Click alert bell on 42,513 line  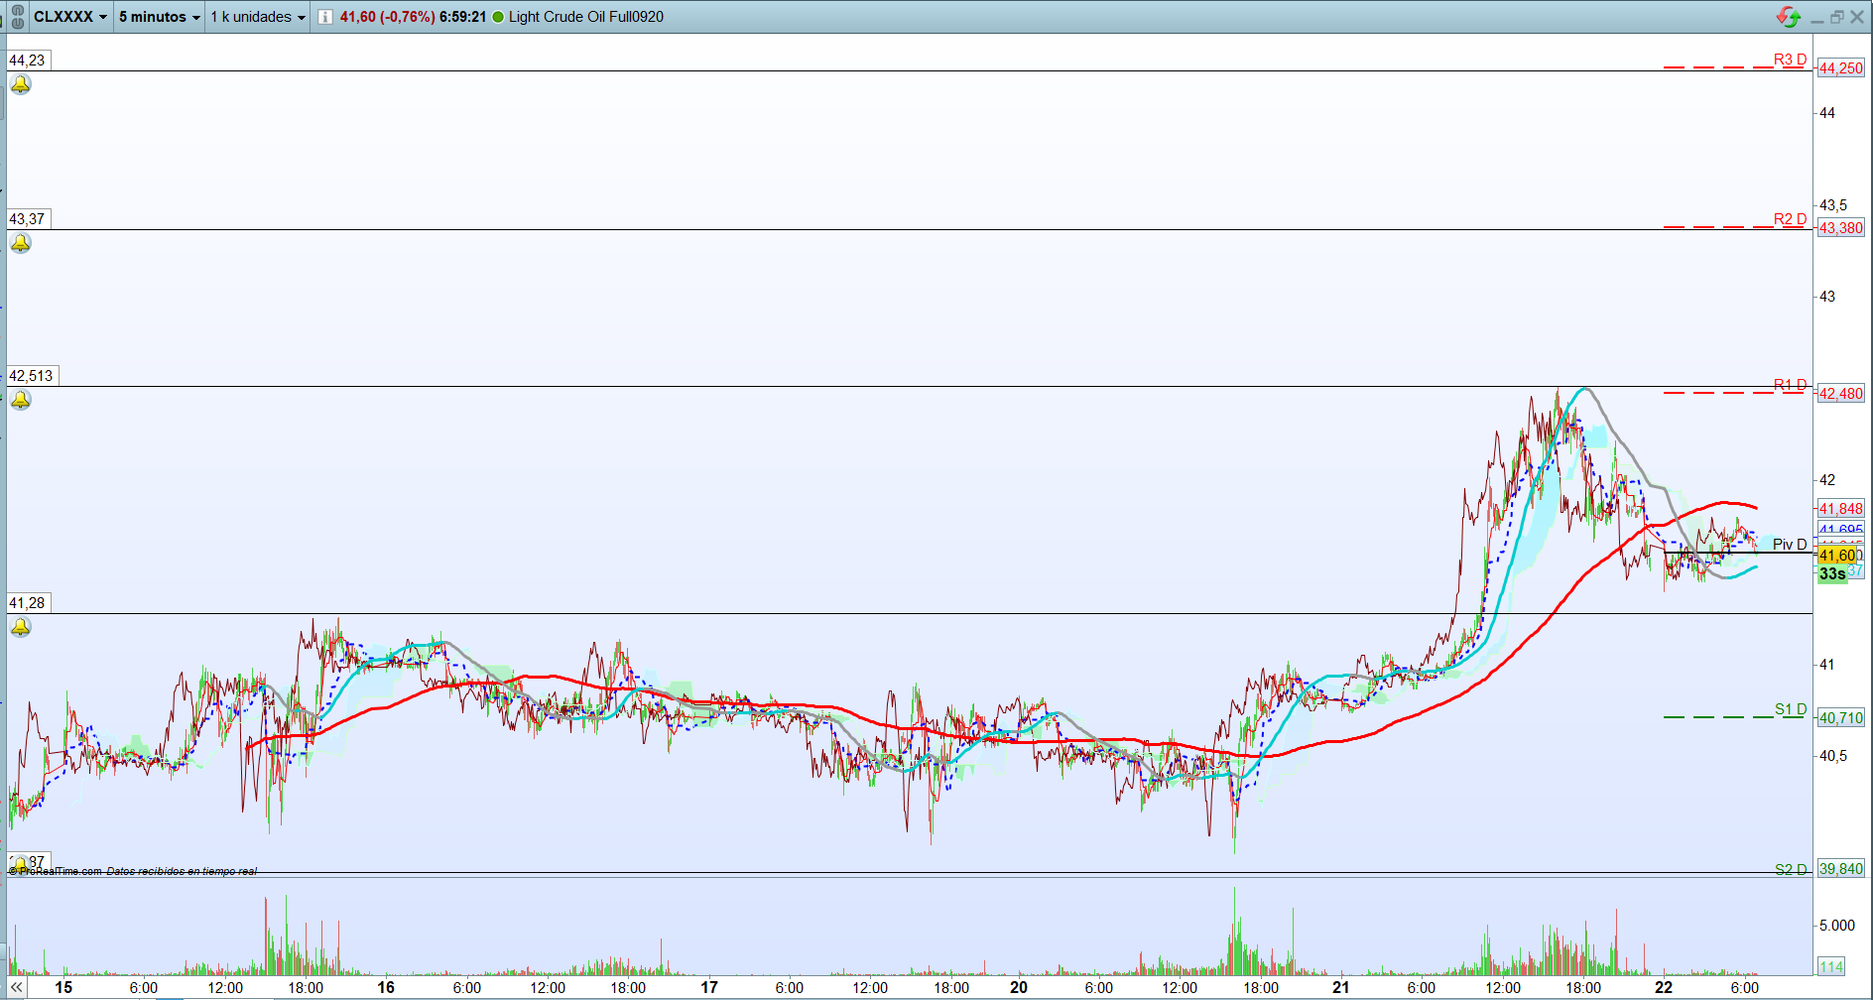click(20, 400)
